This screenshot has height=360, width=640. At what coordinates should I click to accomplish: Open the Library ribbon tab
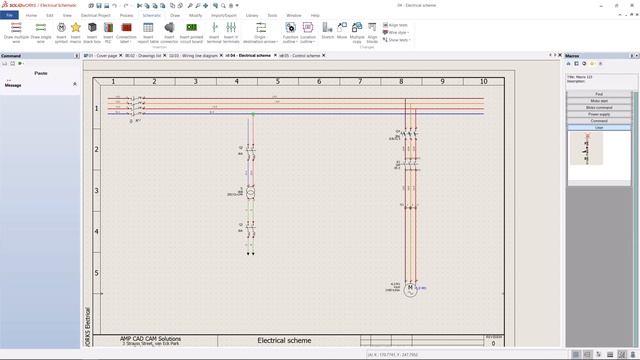[x=252, y=15]
